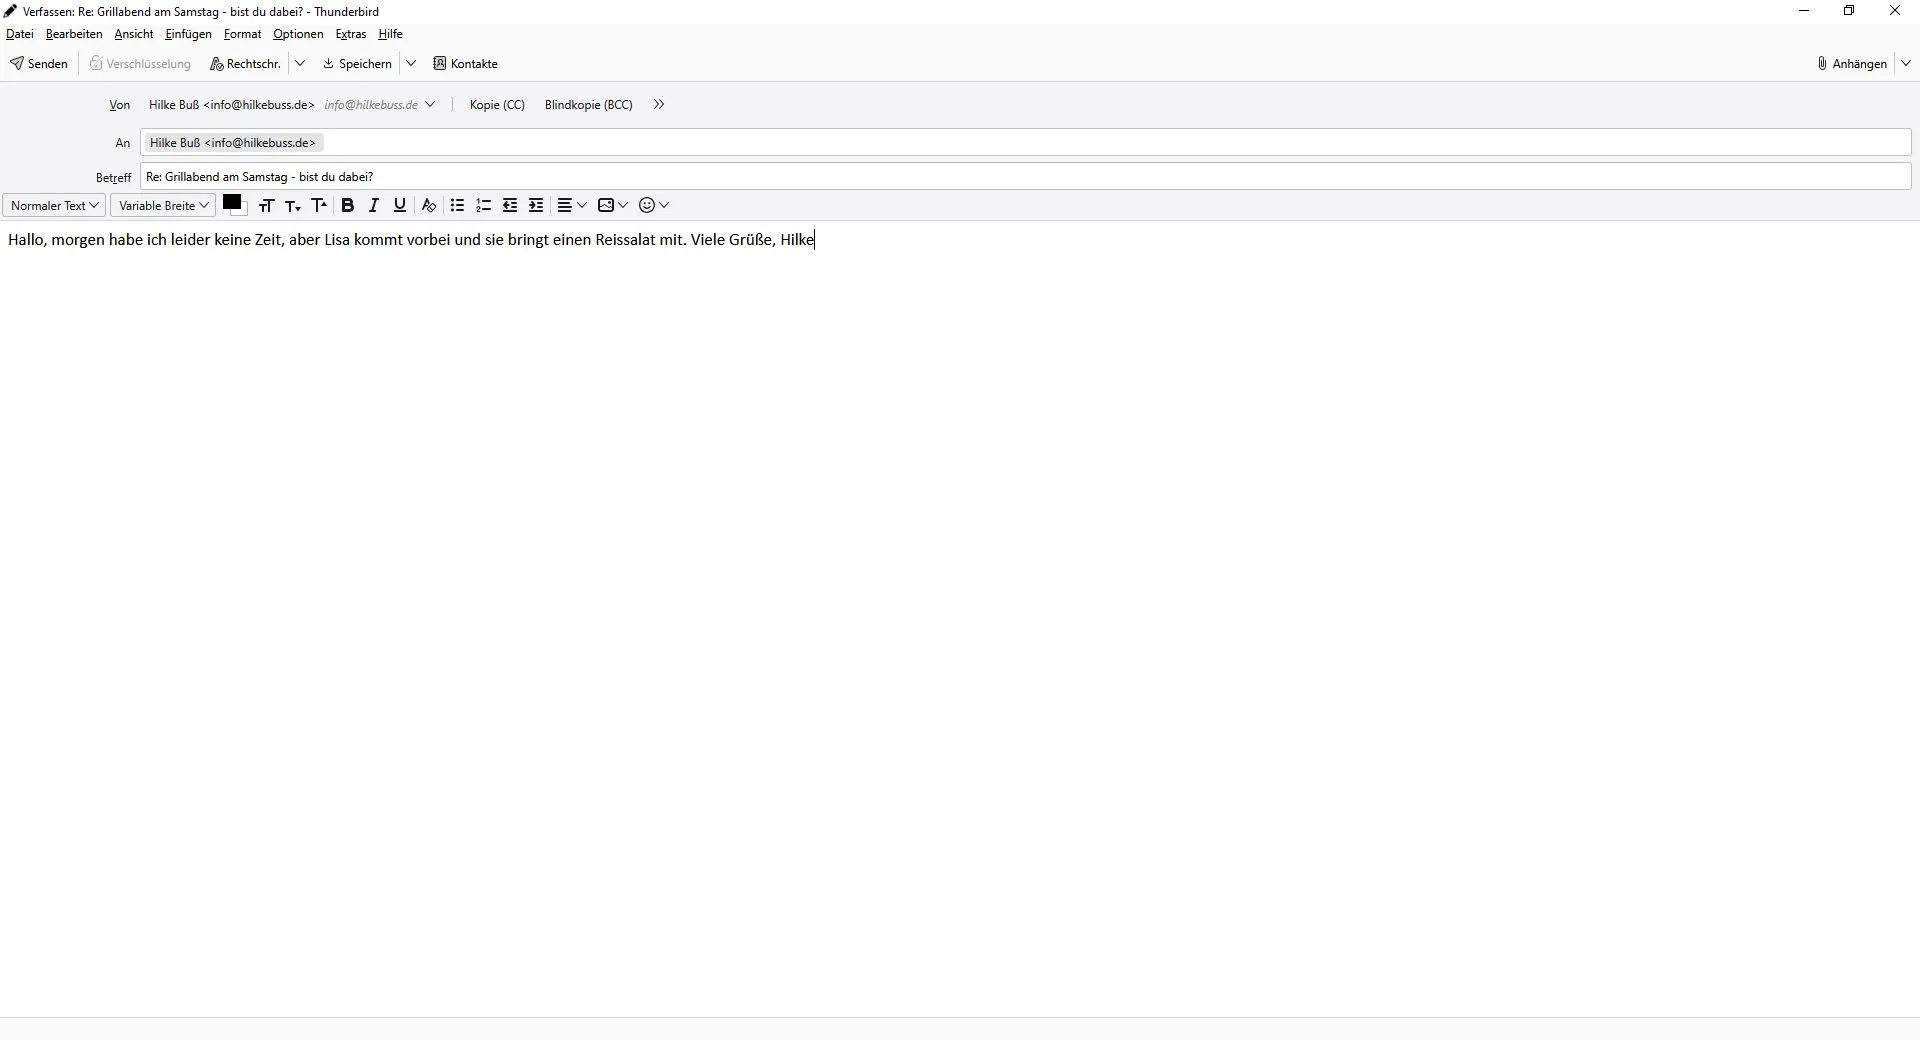Screen dimensions: 1920x1040
Task: Open the Von sender identity dropdown
Action: point(292,105)
